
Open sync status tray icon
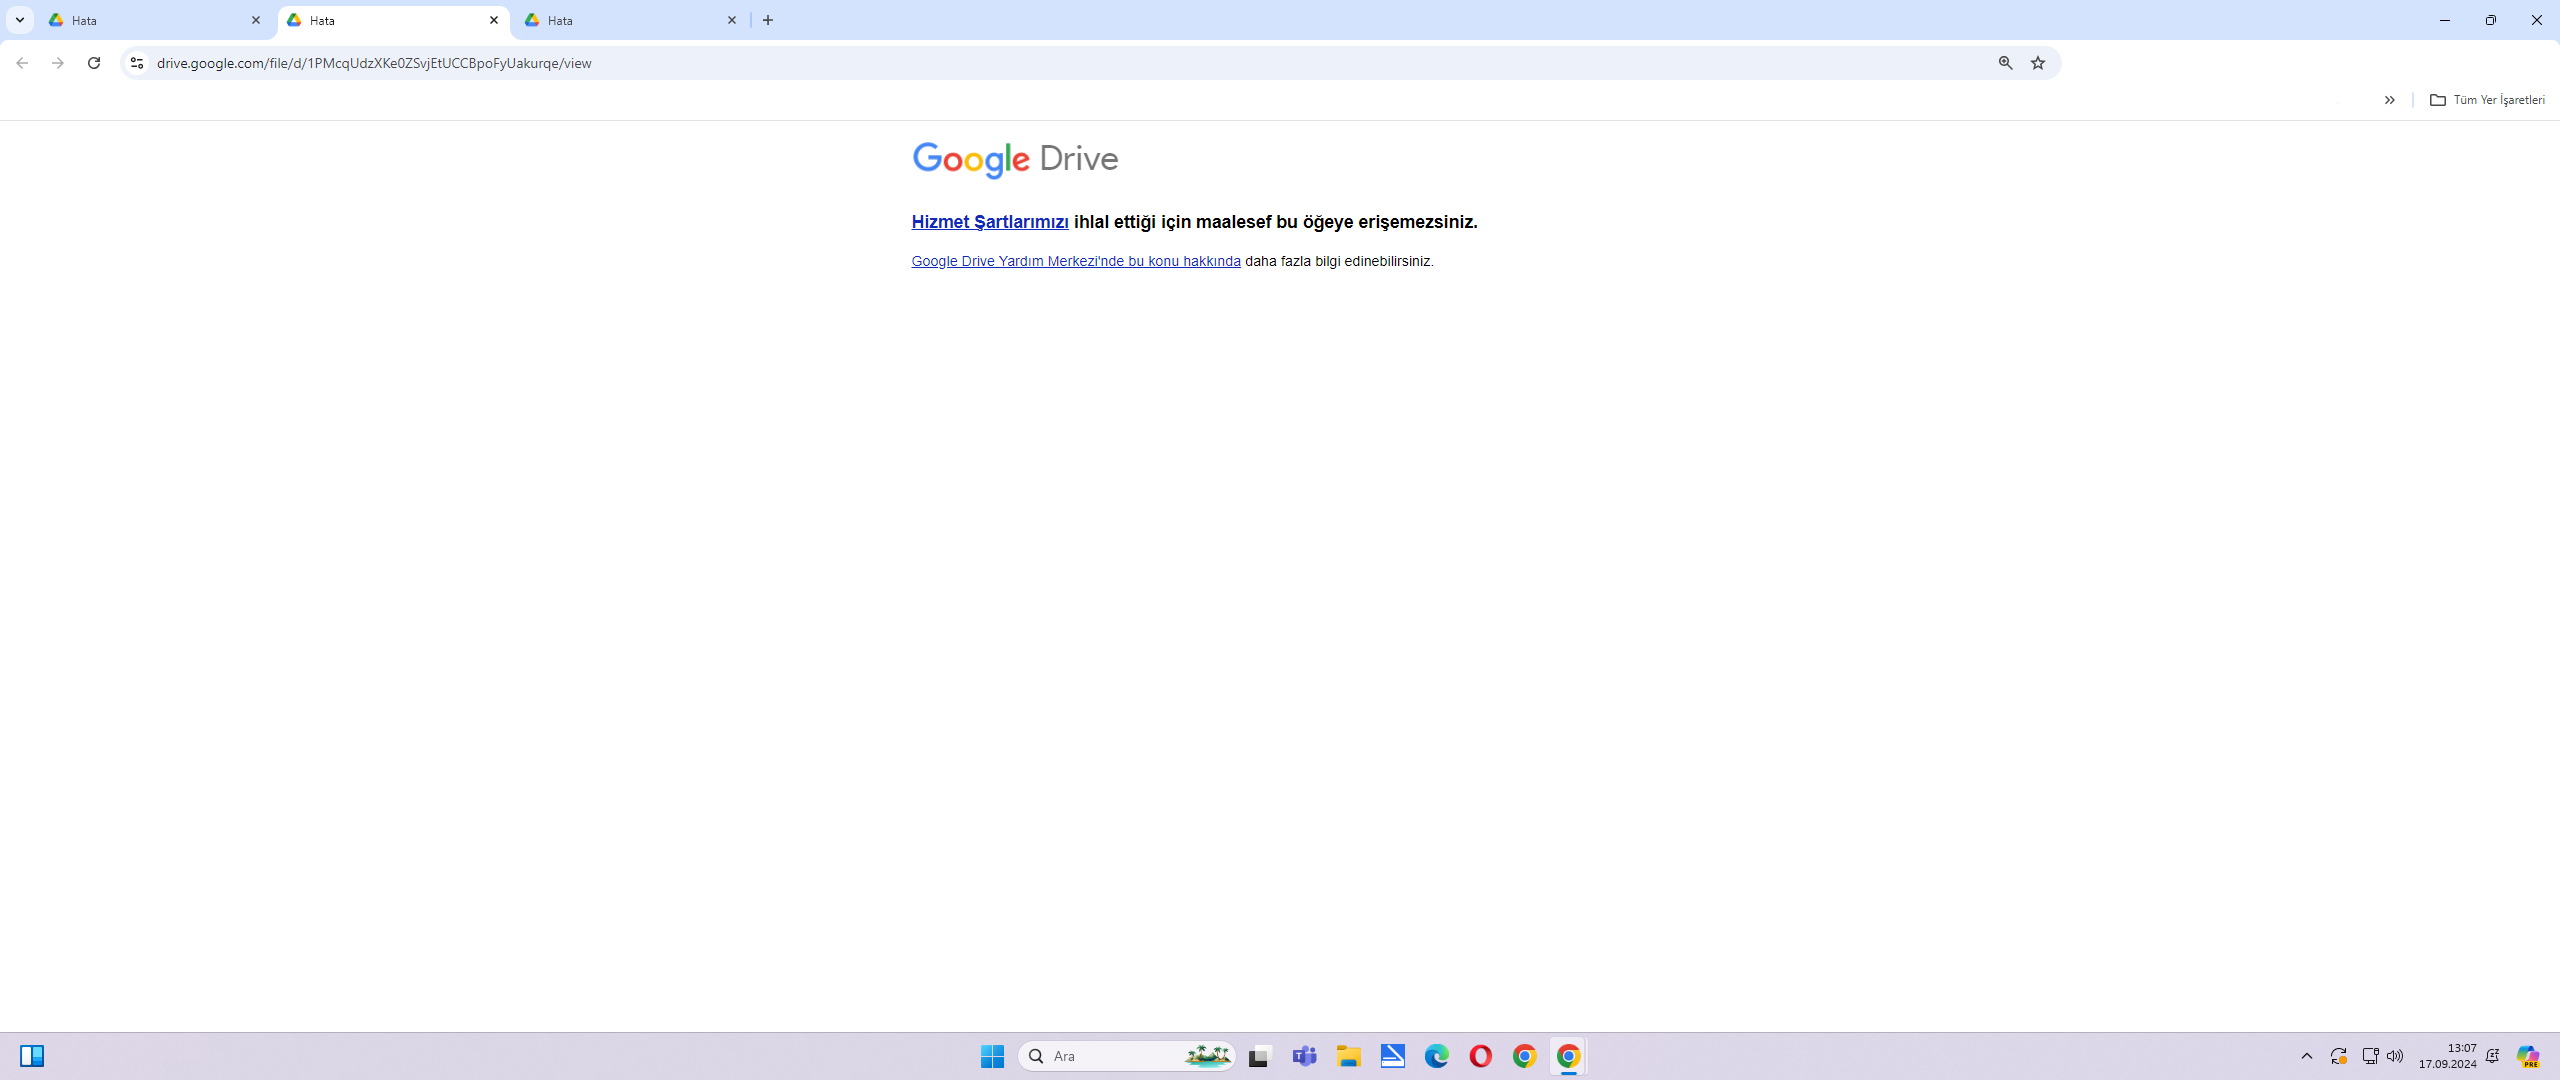(x=2338, y=1056)
